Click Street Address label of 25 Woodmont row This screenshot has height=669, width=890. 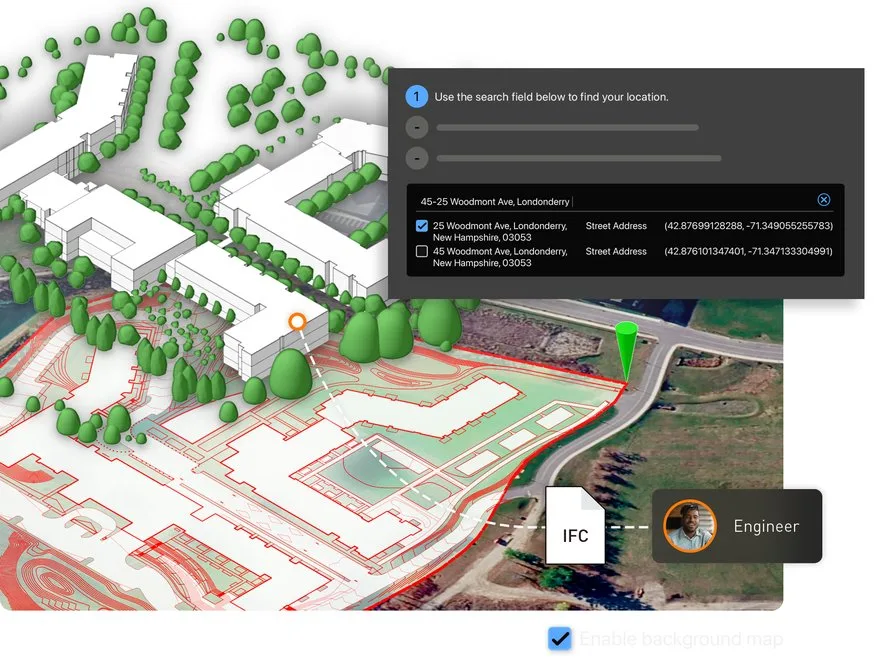point(616,226)
